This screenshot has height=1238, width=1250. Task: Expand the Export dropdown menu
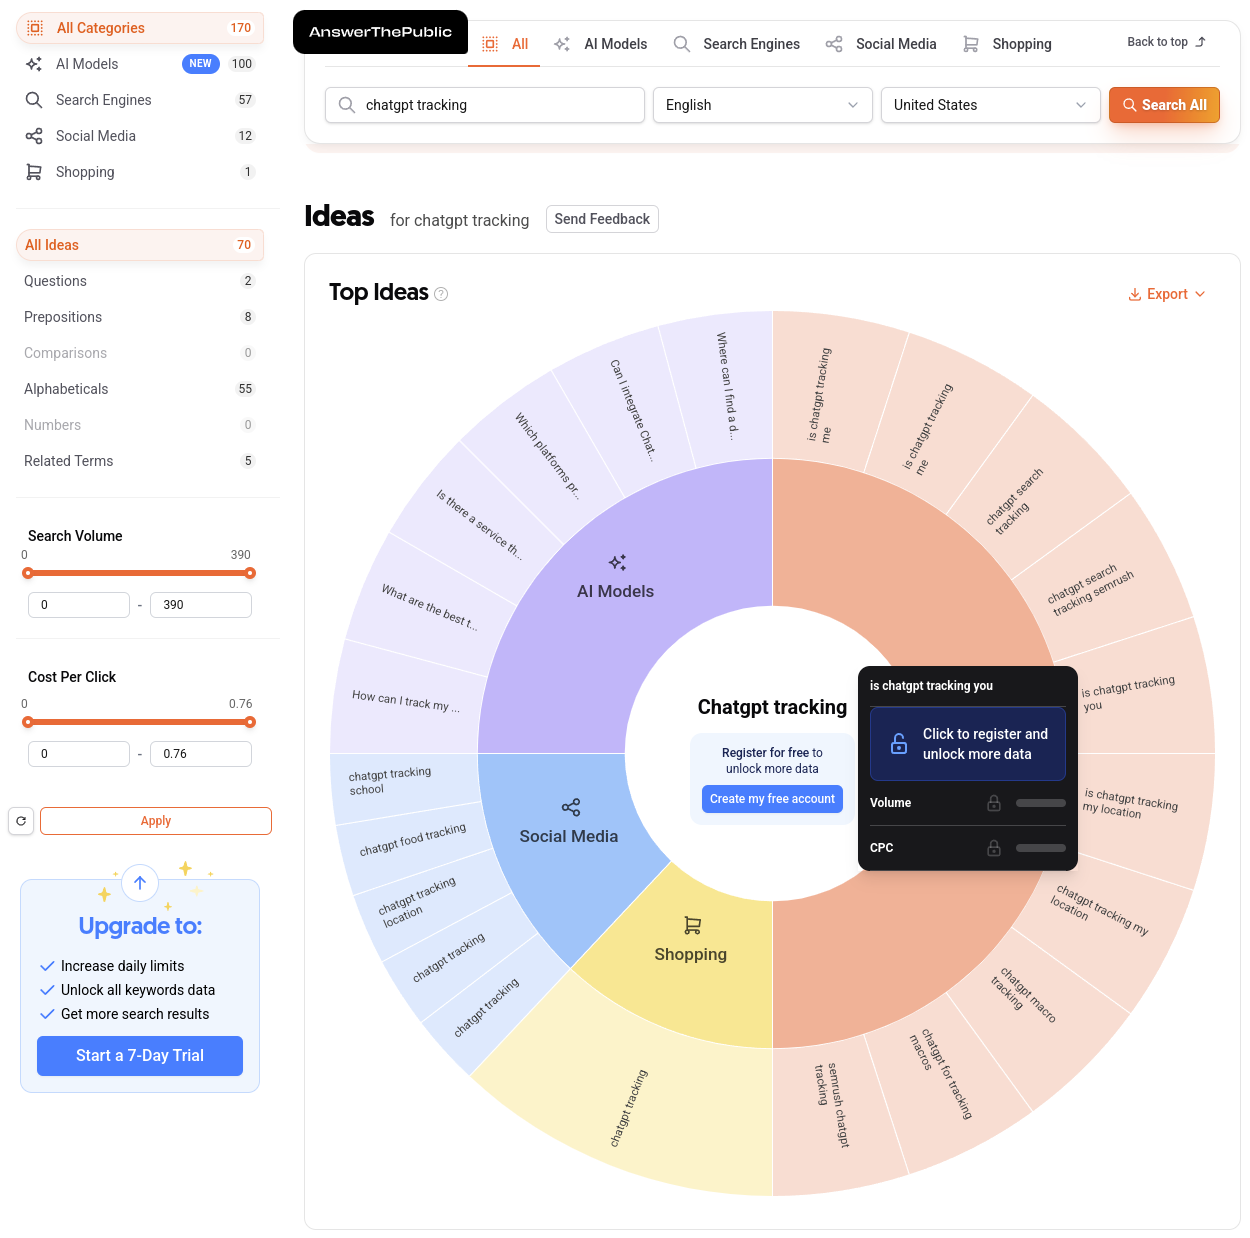(1167, 294)
